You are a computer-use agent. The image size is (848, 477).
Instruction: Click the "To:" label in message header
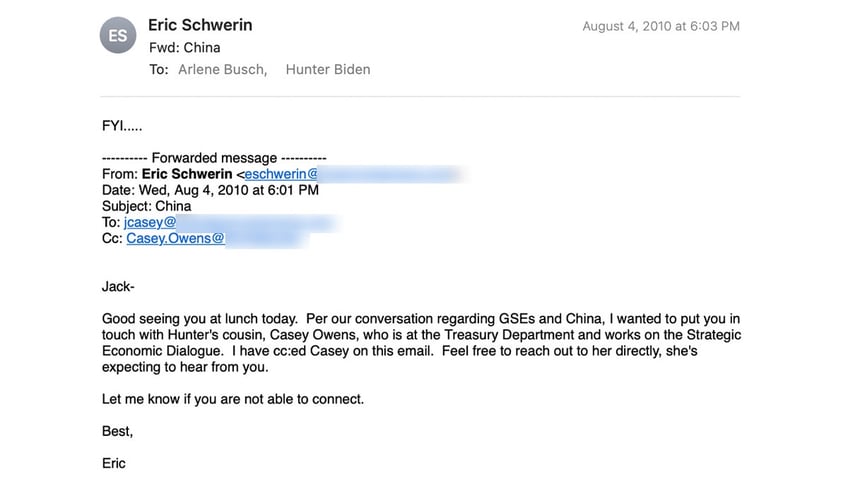pos(158,69)
